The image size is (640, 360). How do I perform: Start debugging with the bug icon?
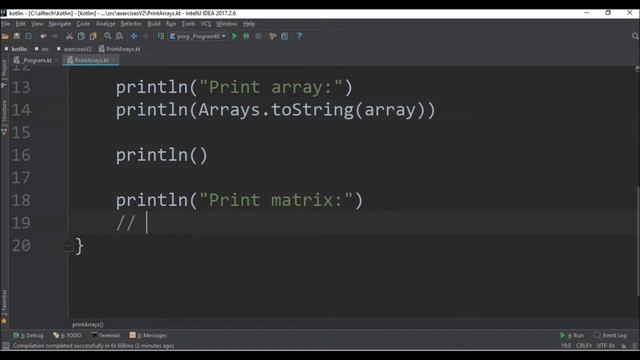pyautogui.click(x=246, y=36)
